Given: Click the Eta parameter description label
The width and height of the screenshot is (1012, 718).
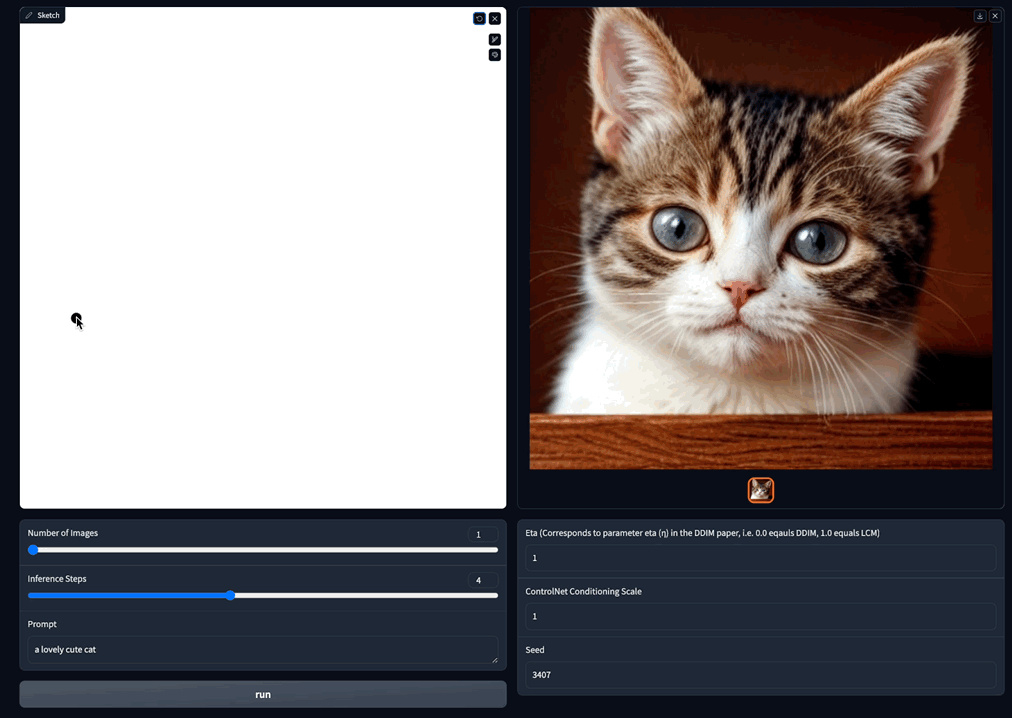Looking at the screenshot, I should coord(702,533).
